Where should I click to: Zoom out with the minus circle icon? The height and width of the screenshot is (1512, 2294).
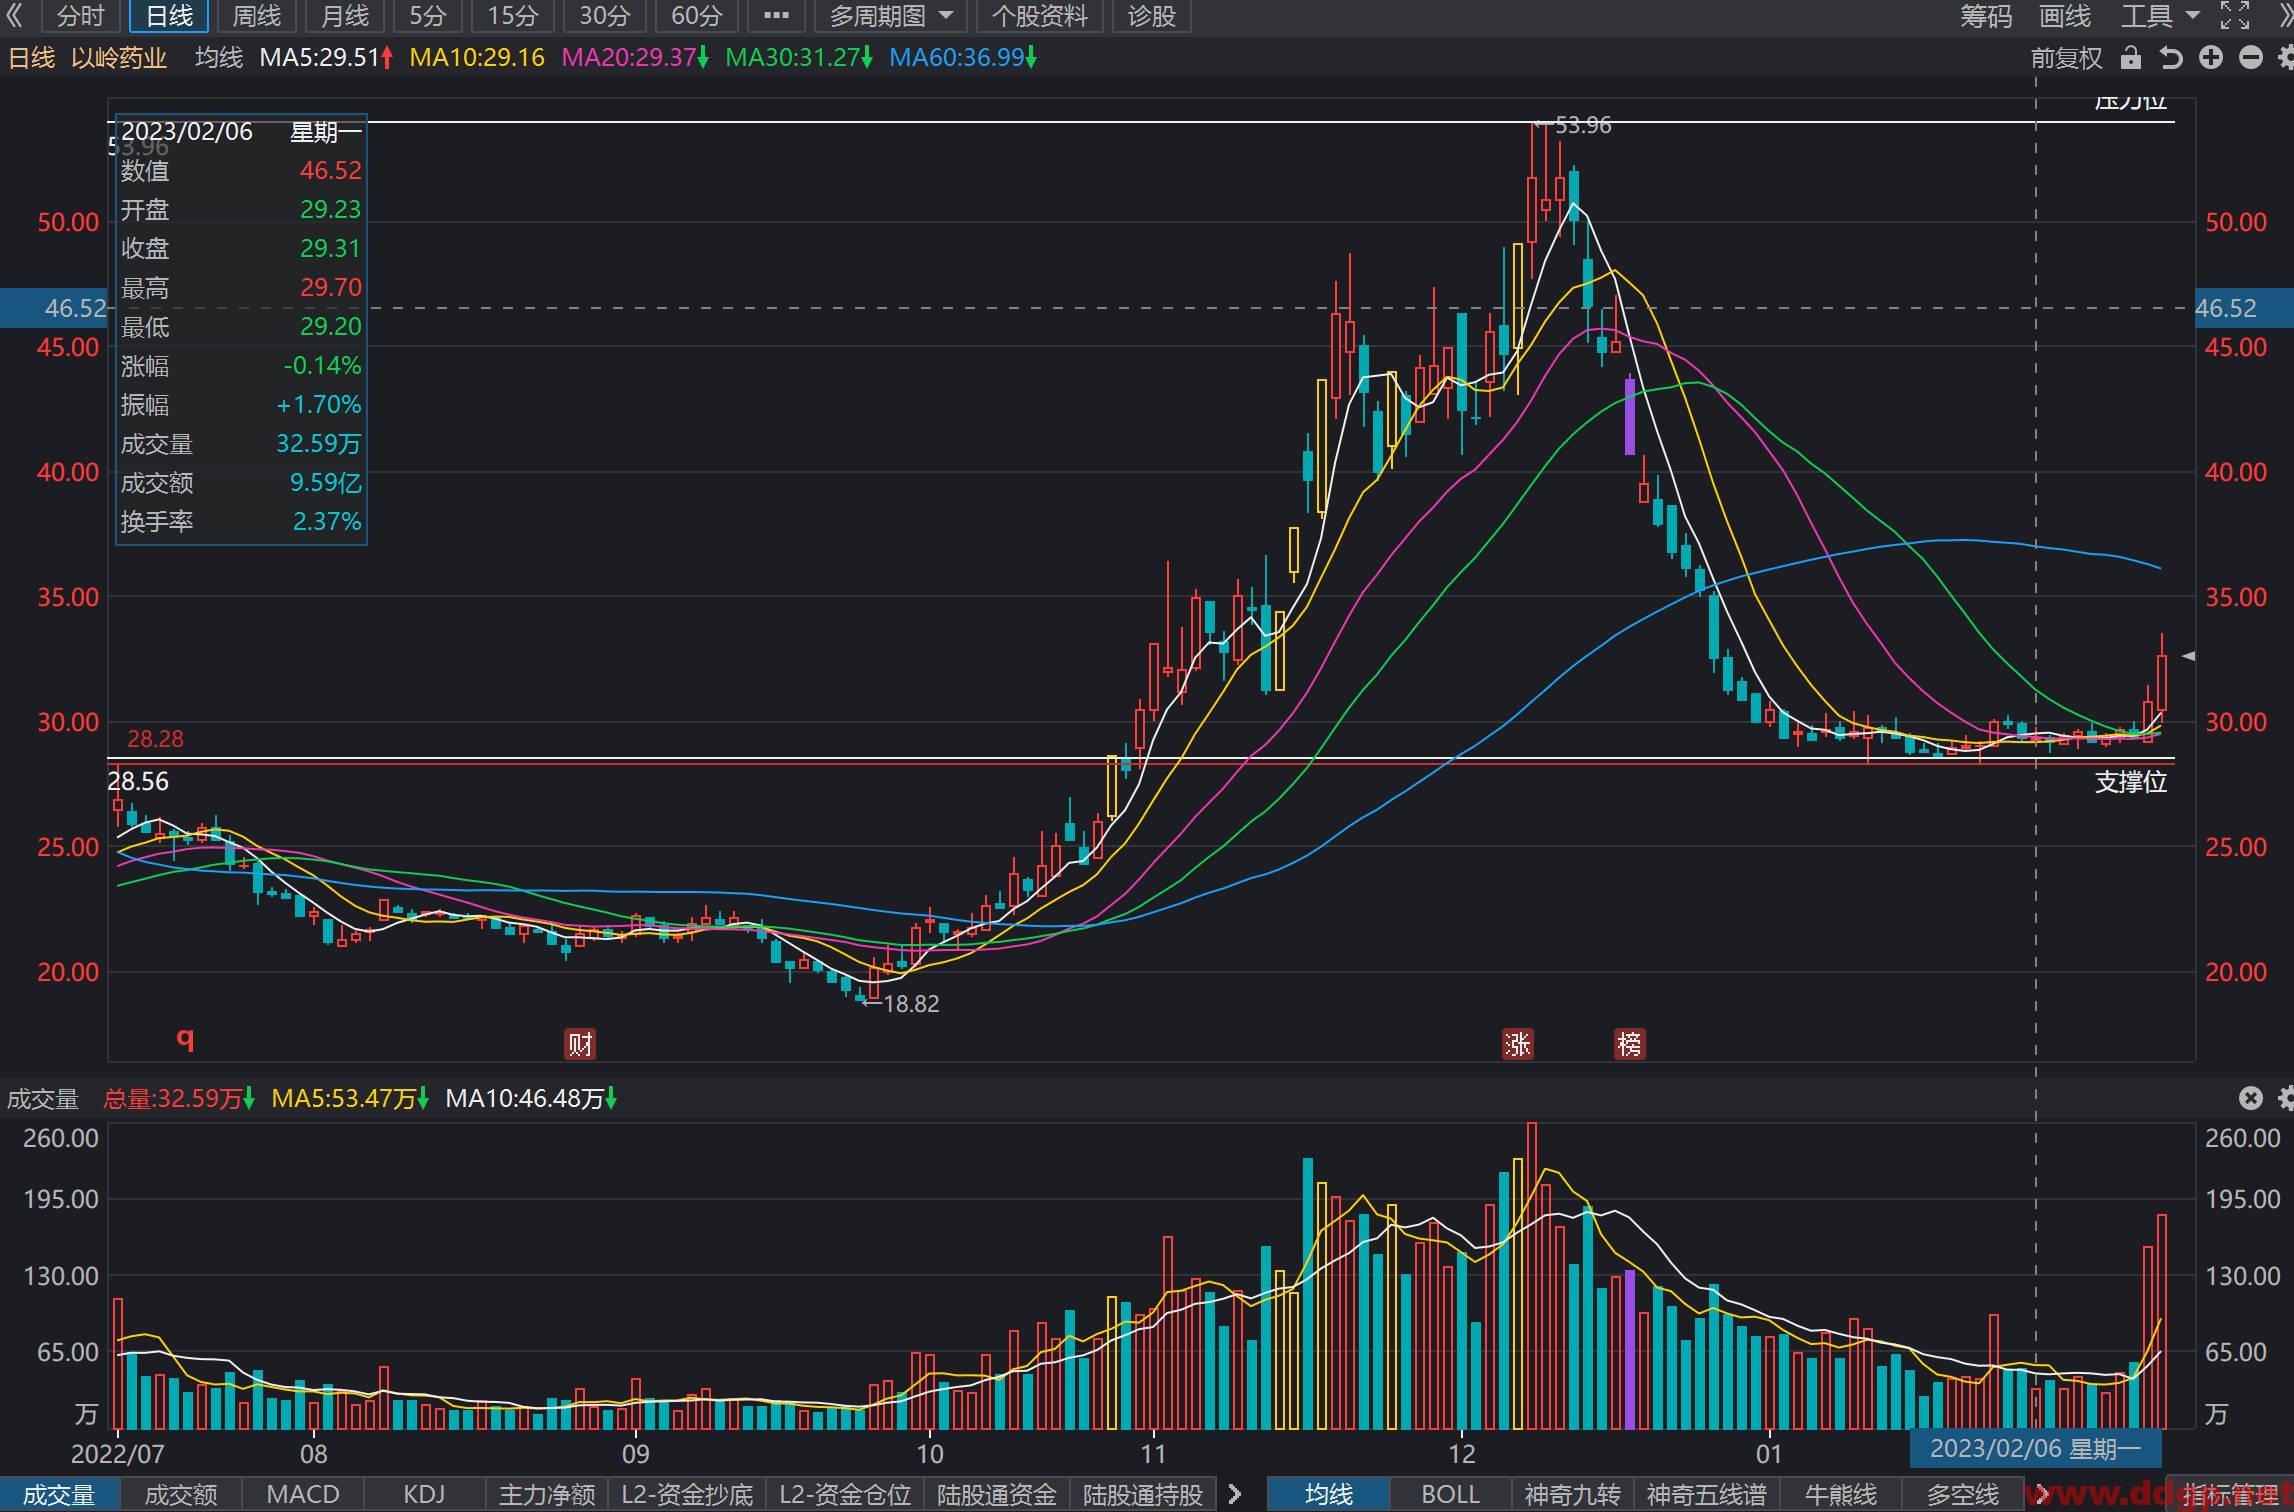point(2251,58)
